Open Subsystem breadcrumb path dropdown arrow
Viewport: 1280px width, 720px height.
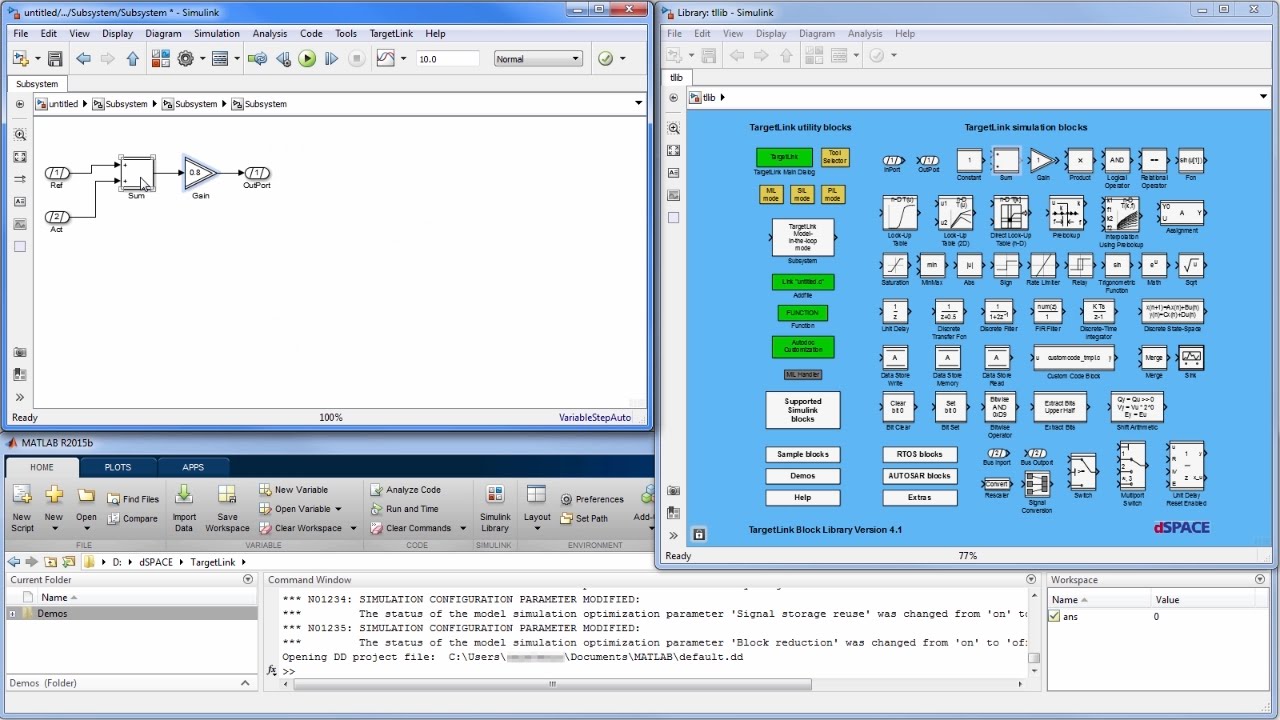click(x=638, y=103)
